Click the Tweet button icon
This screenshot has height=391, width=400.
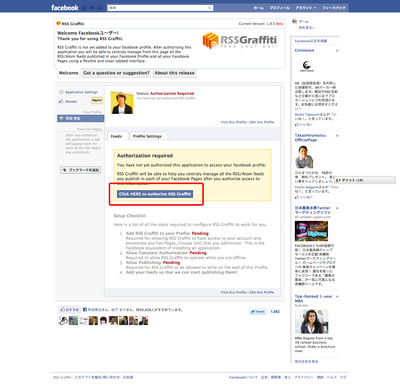(258, 312)
